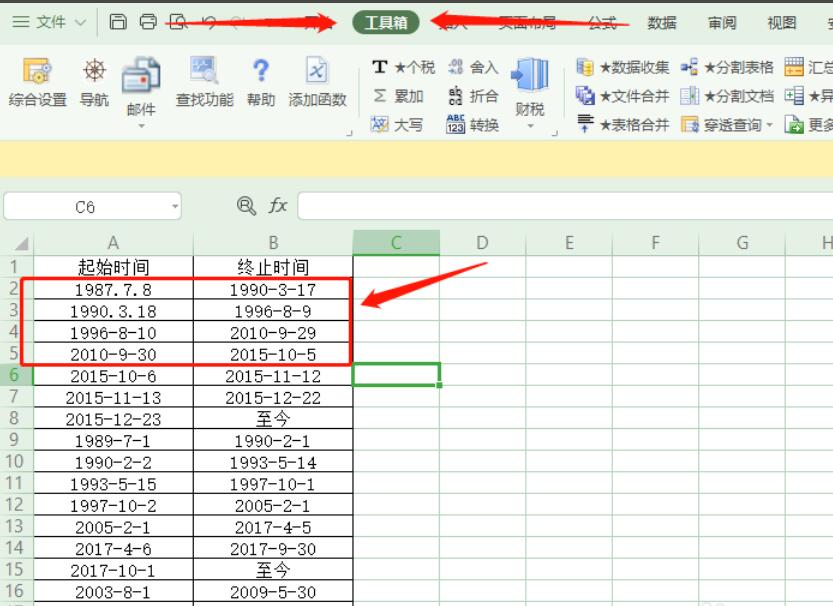Click the 帮助 help question mark
Viewport: 833px width, 606px height.
pos(260,81)
